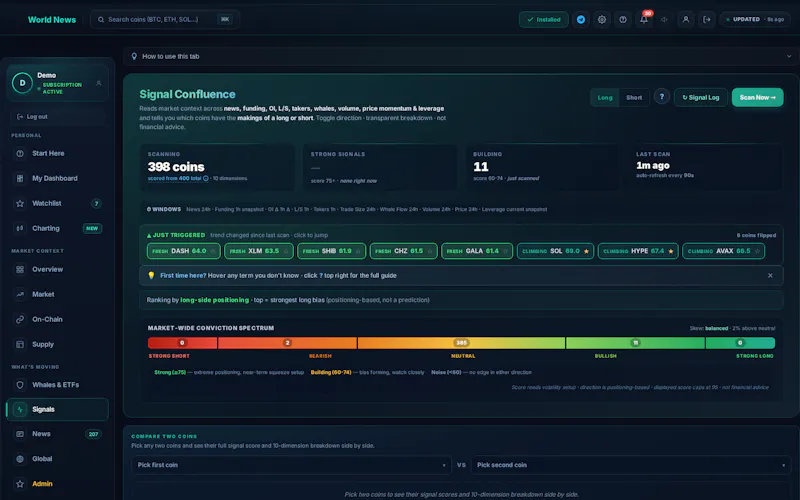Click the Admin star icon
This screenshot has height=500, width=800.
20,484
